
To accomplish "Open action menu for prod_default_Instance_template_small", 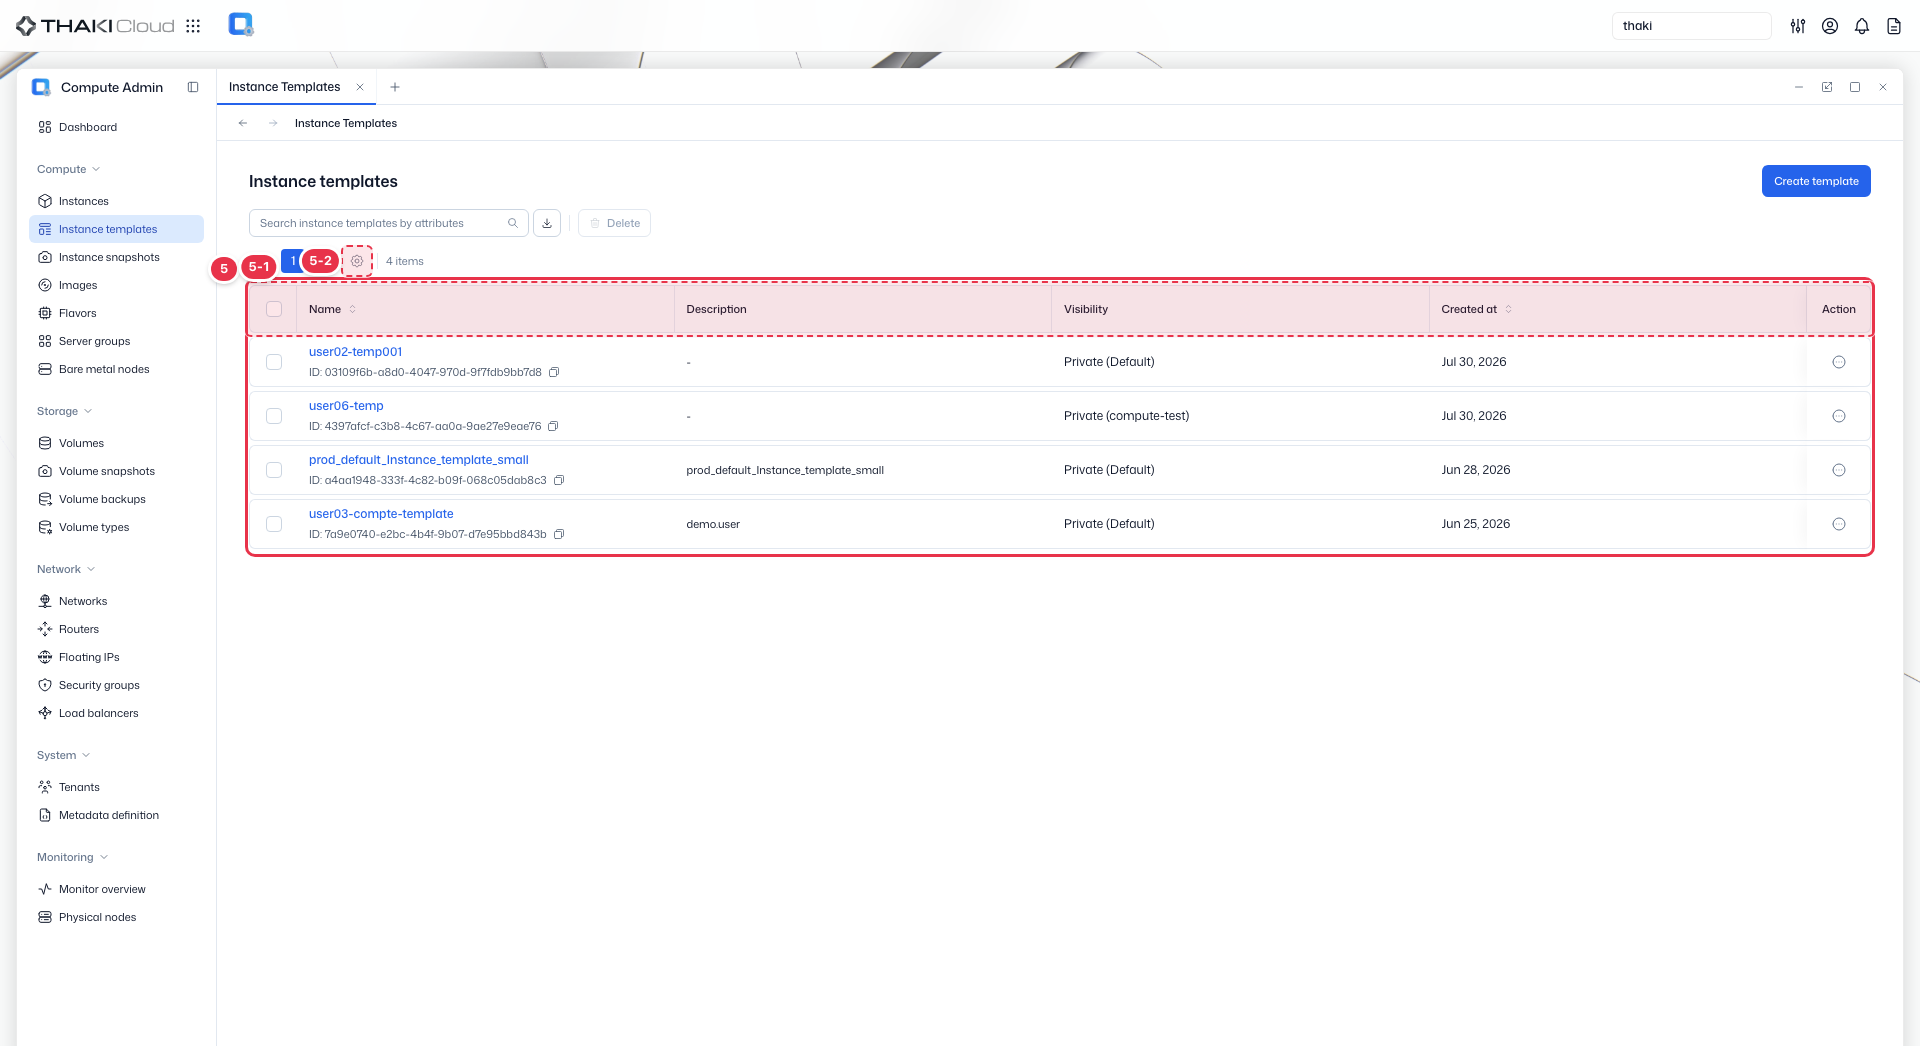I will 1839,470.
